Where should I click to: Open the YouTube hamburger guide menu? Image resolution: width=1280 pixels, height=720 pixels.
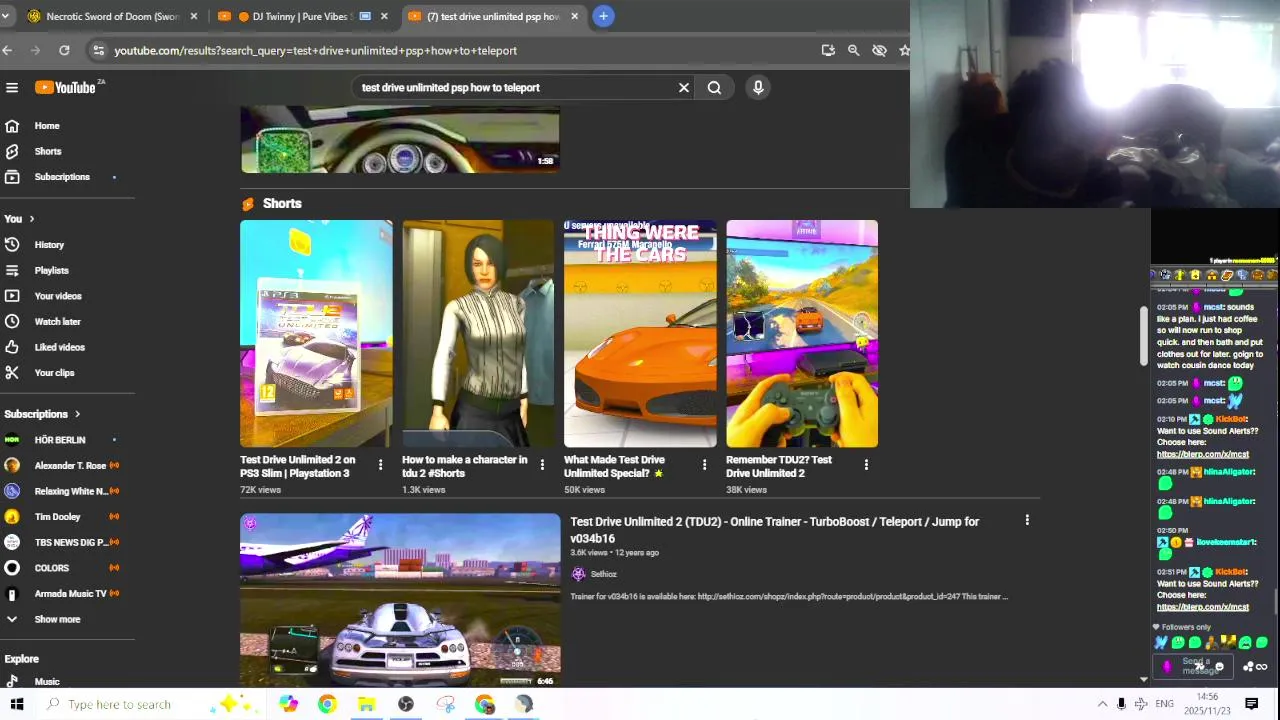click(x=12, y=88)
